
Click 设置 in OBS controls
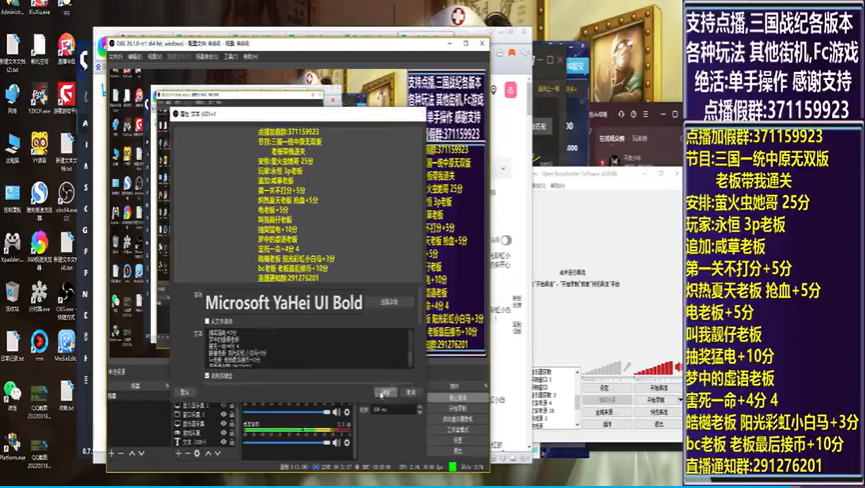[457, 440]
